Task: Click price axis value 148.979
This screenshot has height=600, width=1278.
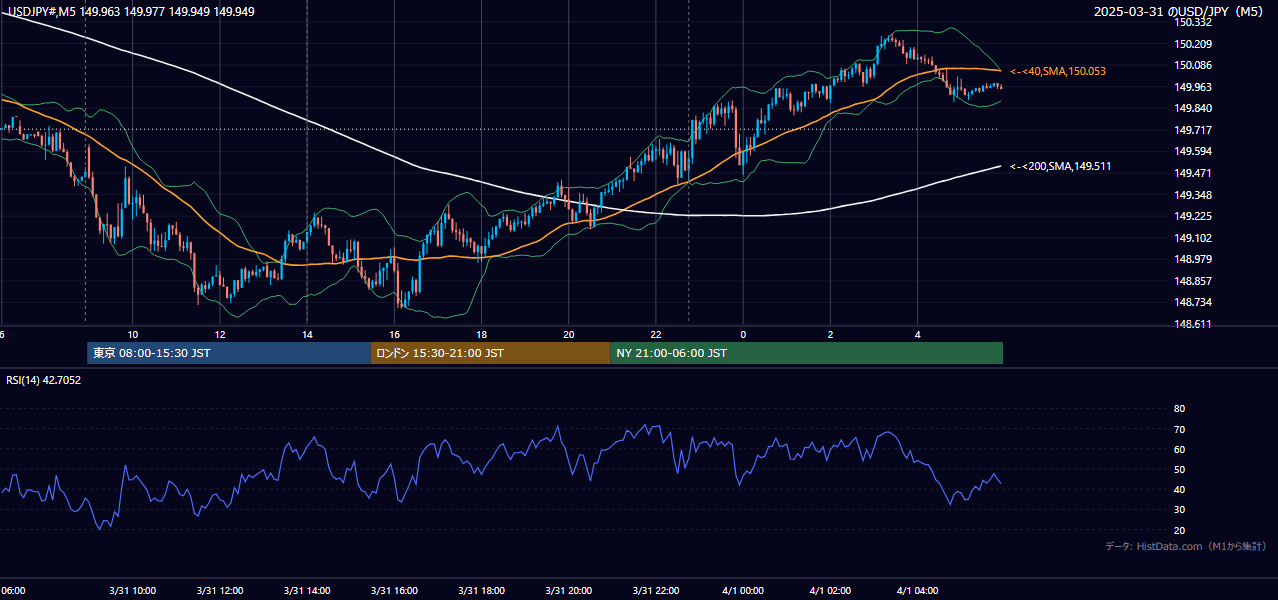Action: pos(1193,259)
